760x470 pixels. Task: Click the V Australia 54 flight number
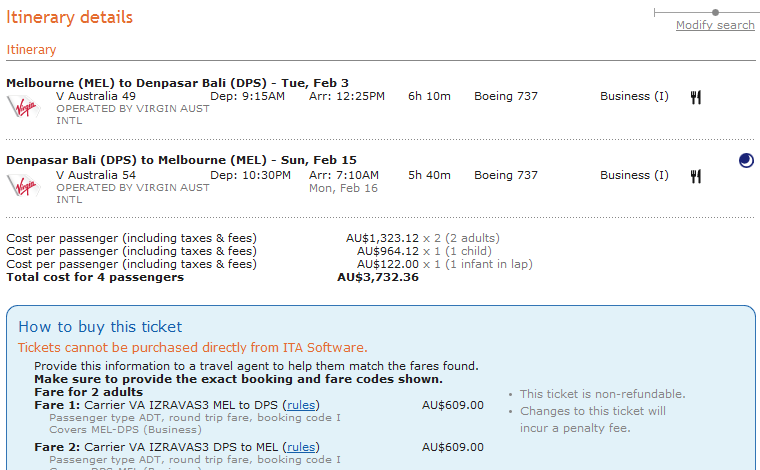coord(96,175)
